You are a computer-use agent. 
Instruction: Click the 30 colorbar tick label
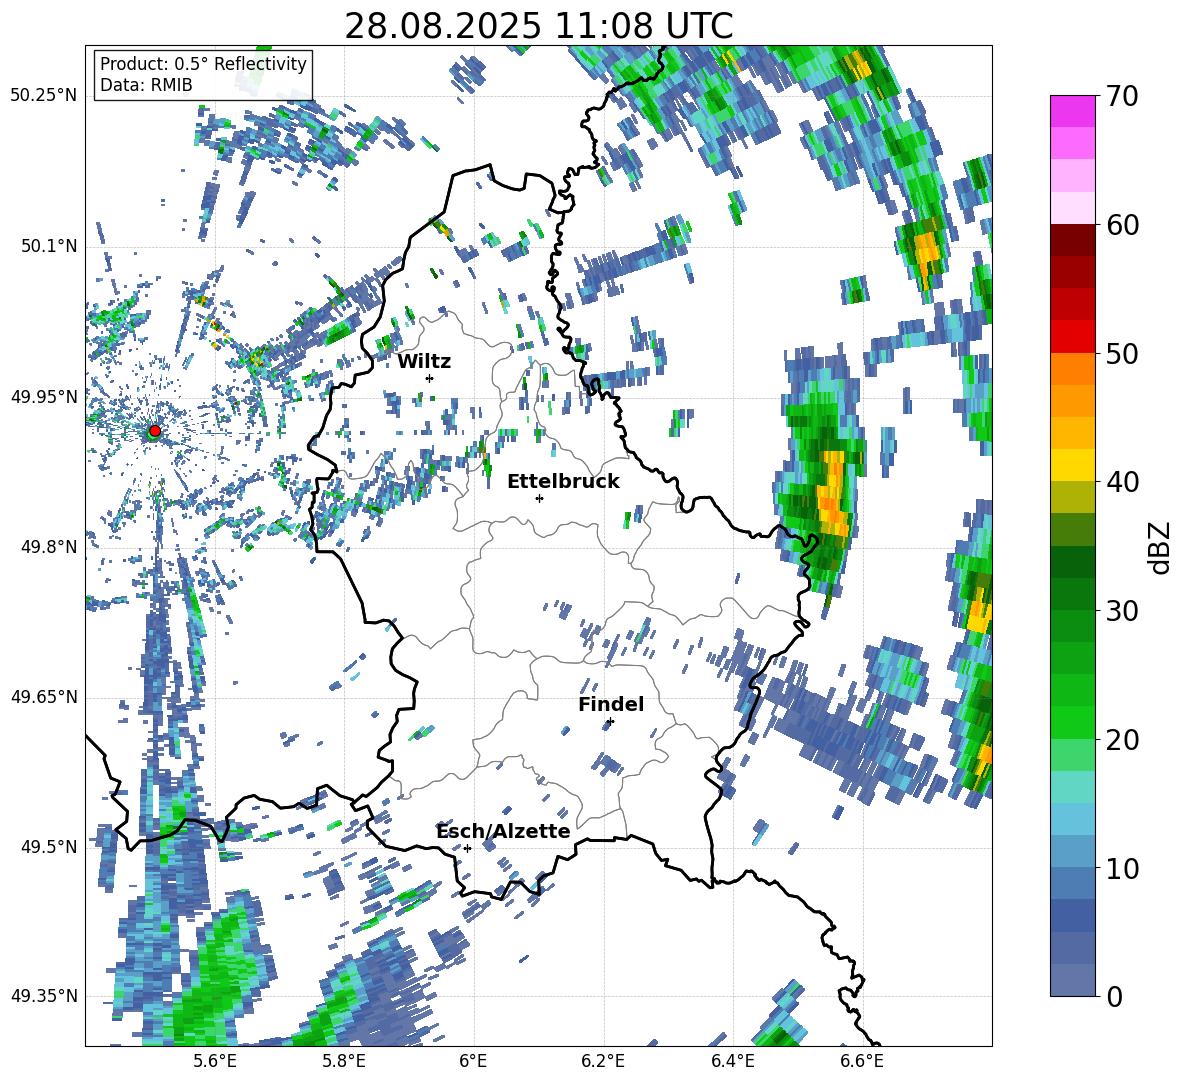(x=1122, y=611)
